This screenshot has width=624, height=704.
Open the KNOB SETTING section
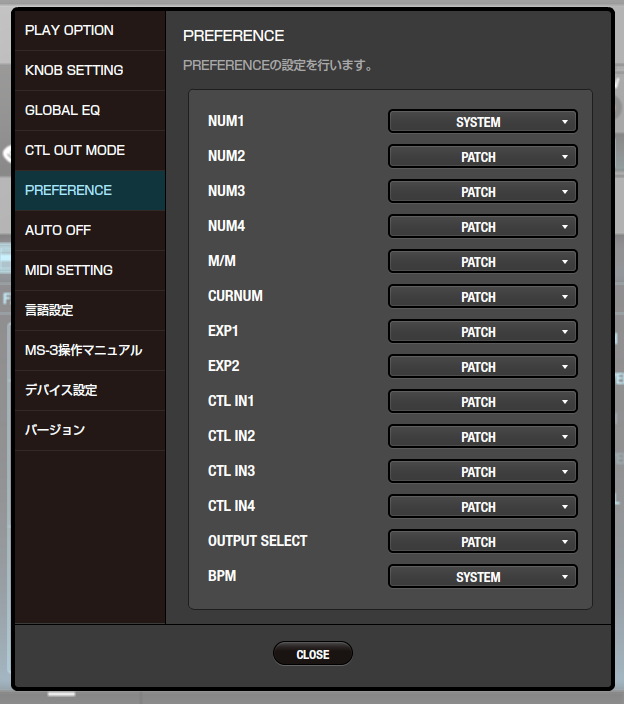89,70
